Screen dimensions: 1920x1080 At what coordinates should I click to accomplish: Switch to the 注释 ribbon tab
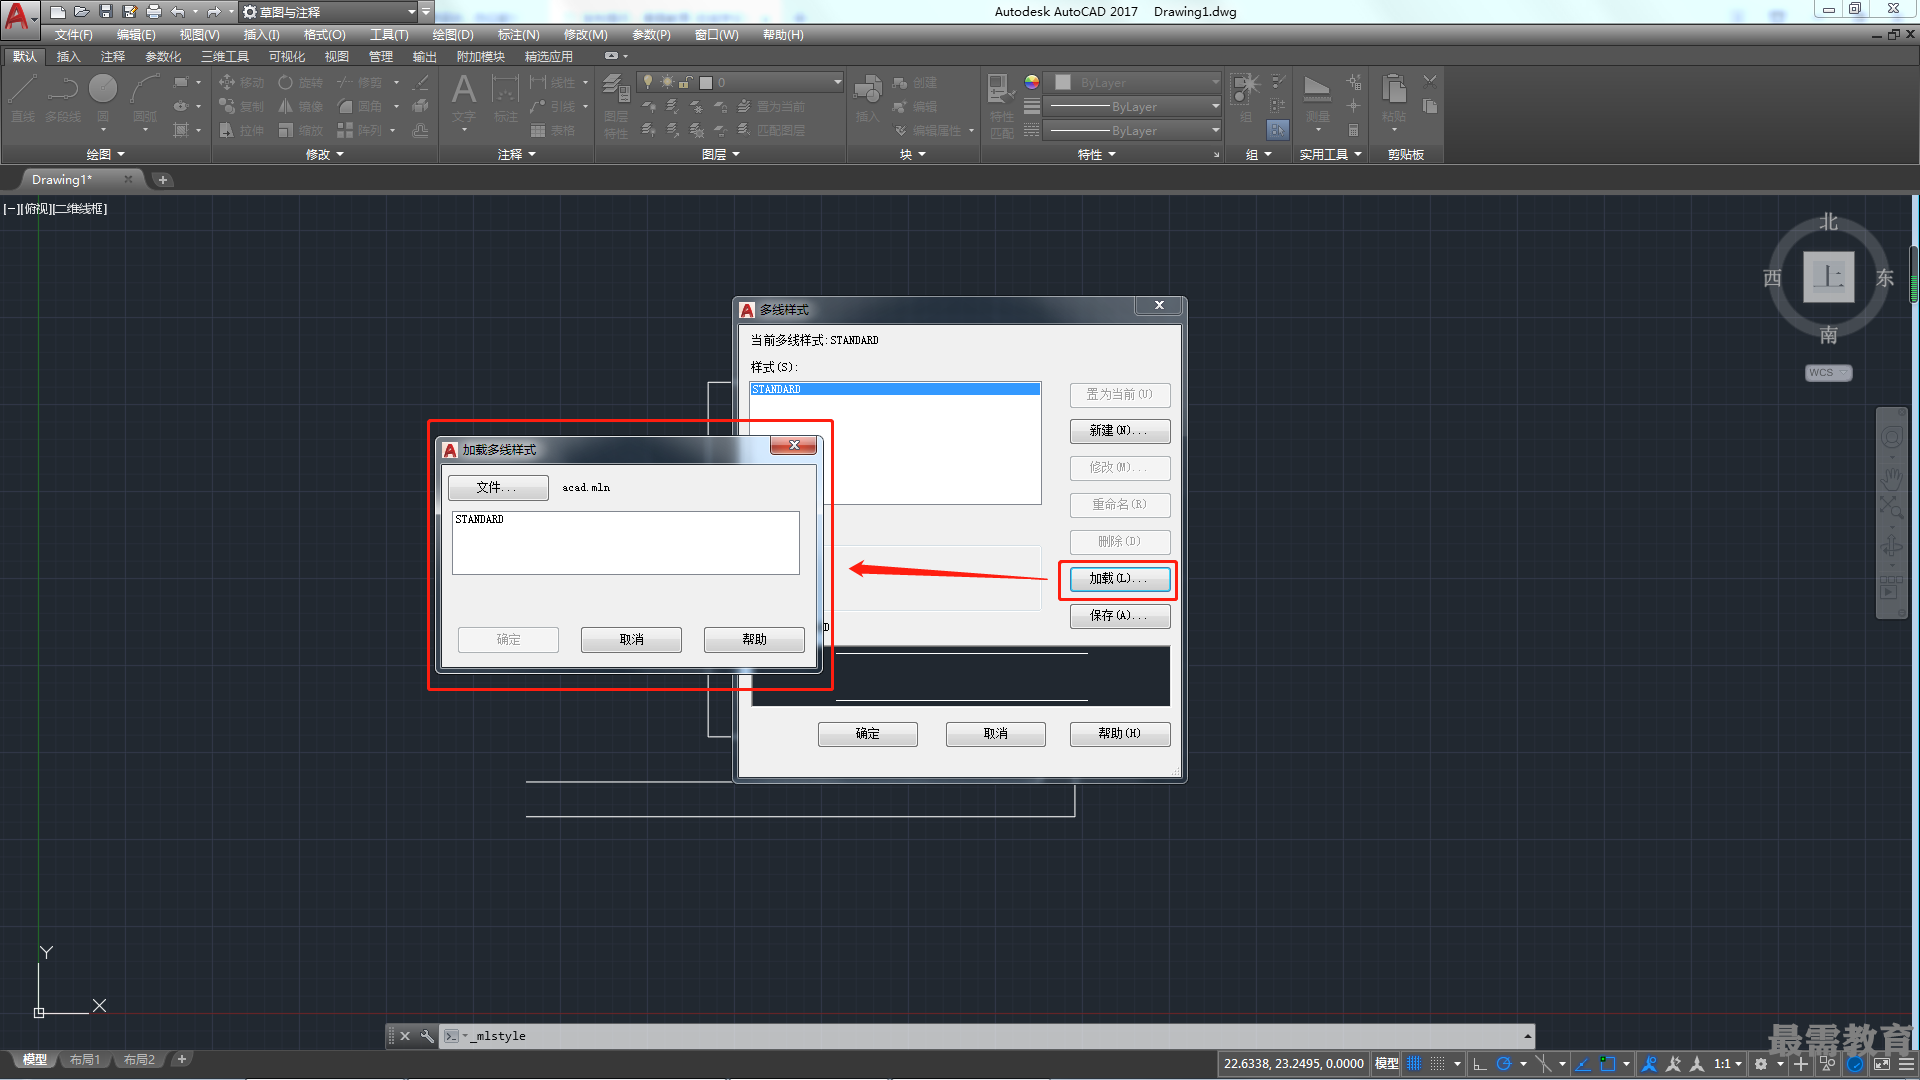tap(113, 57)
